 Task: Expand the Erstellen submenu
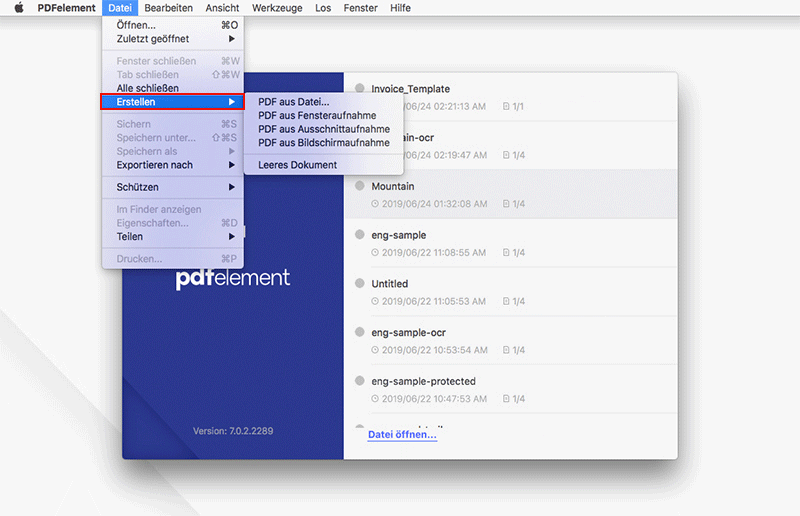pyautogui.click(x=173, y=102)
